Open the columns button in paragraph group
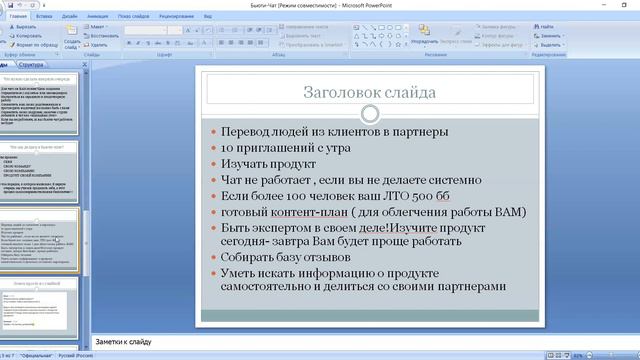Screen dimensions: 640x360 coord(261,42)
